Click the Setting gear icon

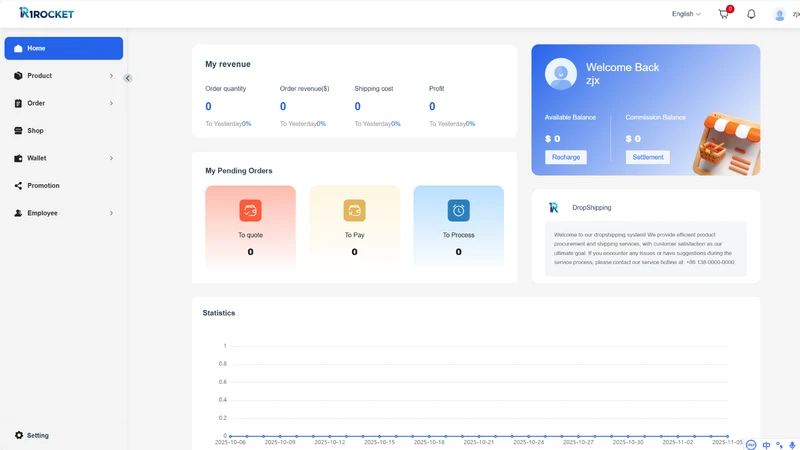click(19, 435)
